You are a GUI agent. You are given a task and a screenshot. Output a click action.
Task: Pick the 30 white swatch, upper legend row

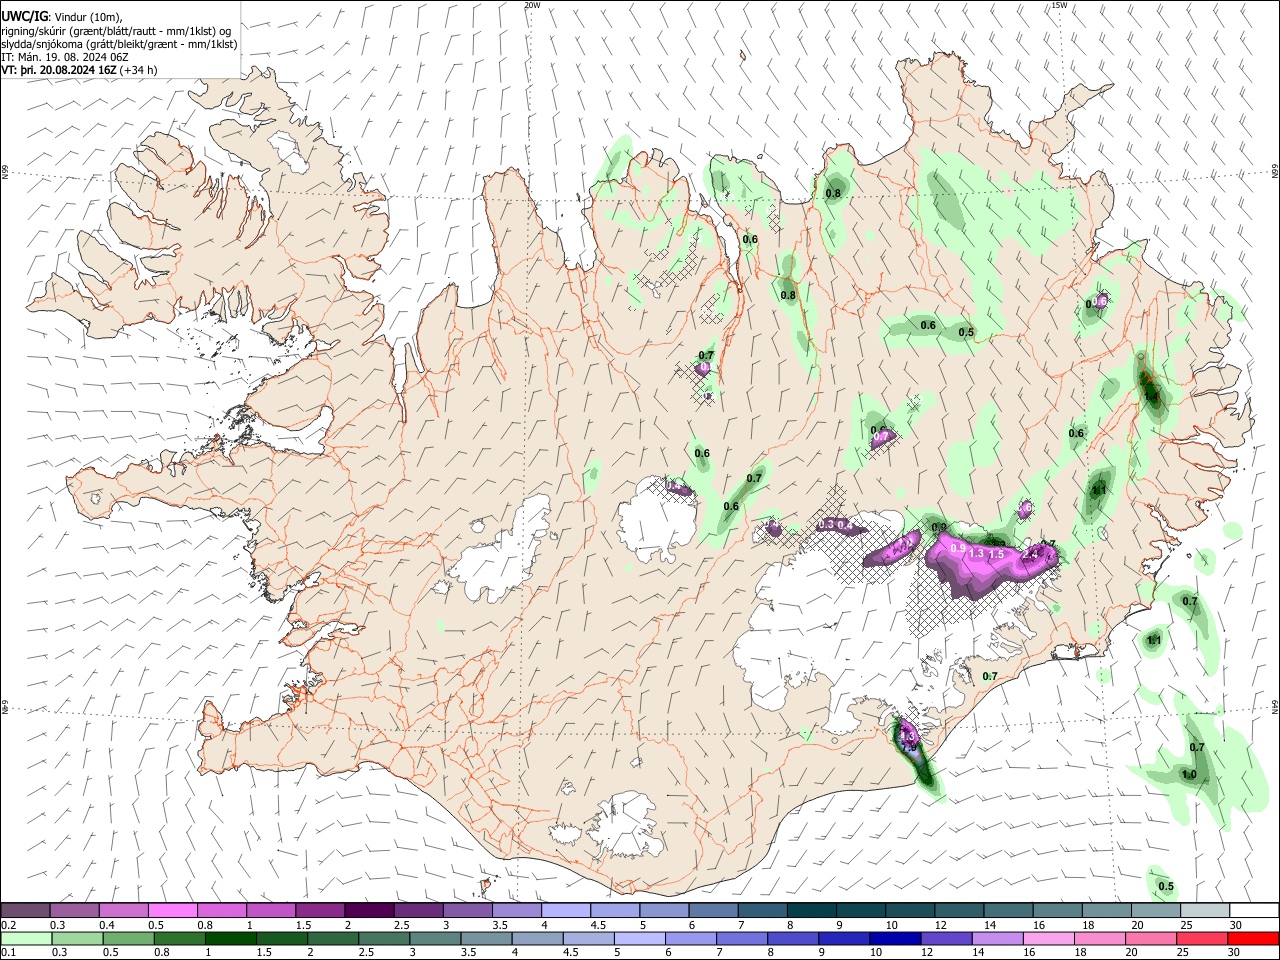pyautogui.click(x=1255, y=911)
